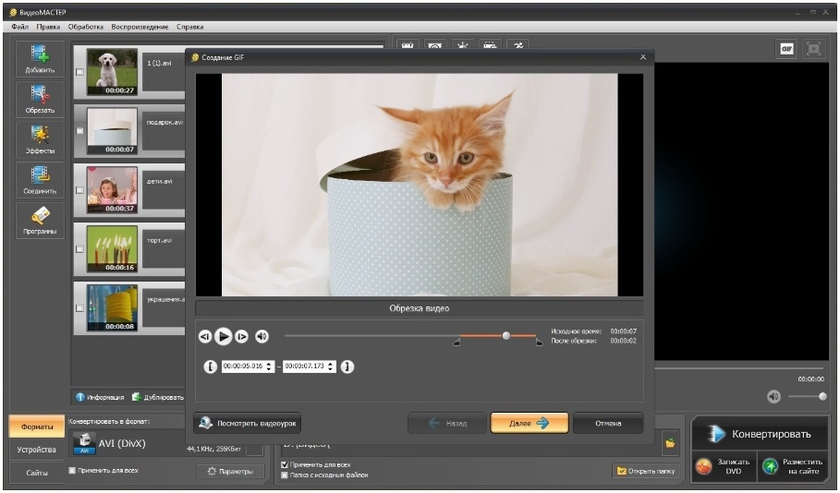Check the box next to подарок.avi

80,131
